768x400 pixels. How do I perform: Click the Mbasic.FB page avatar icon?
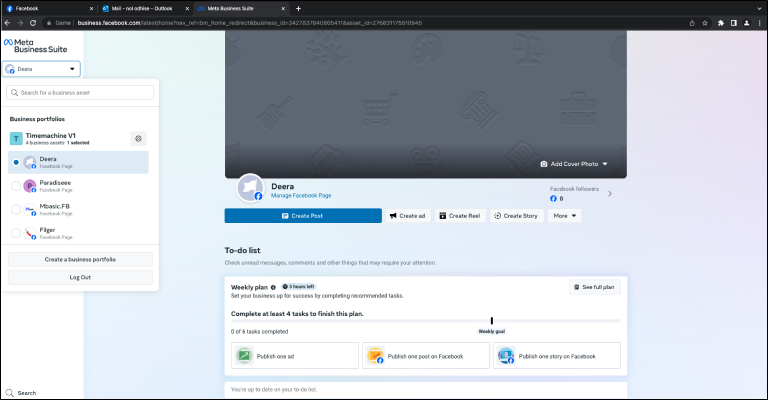pos(30,209)
